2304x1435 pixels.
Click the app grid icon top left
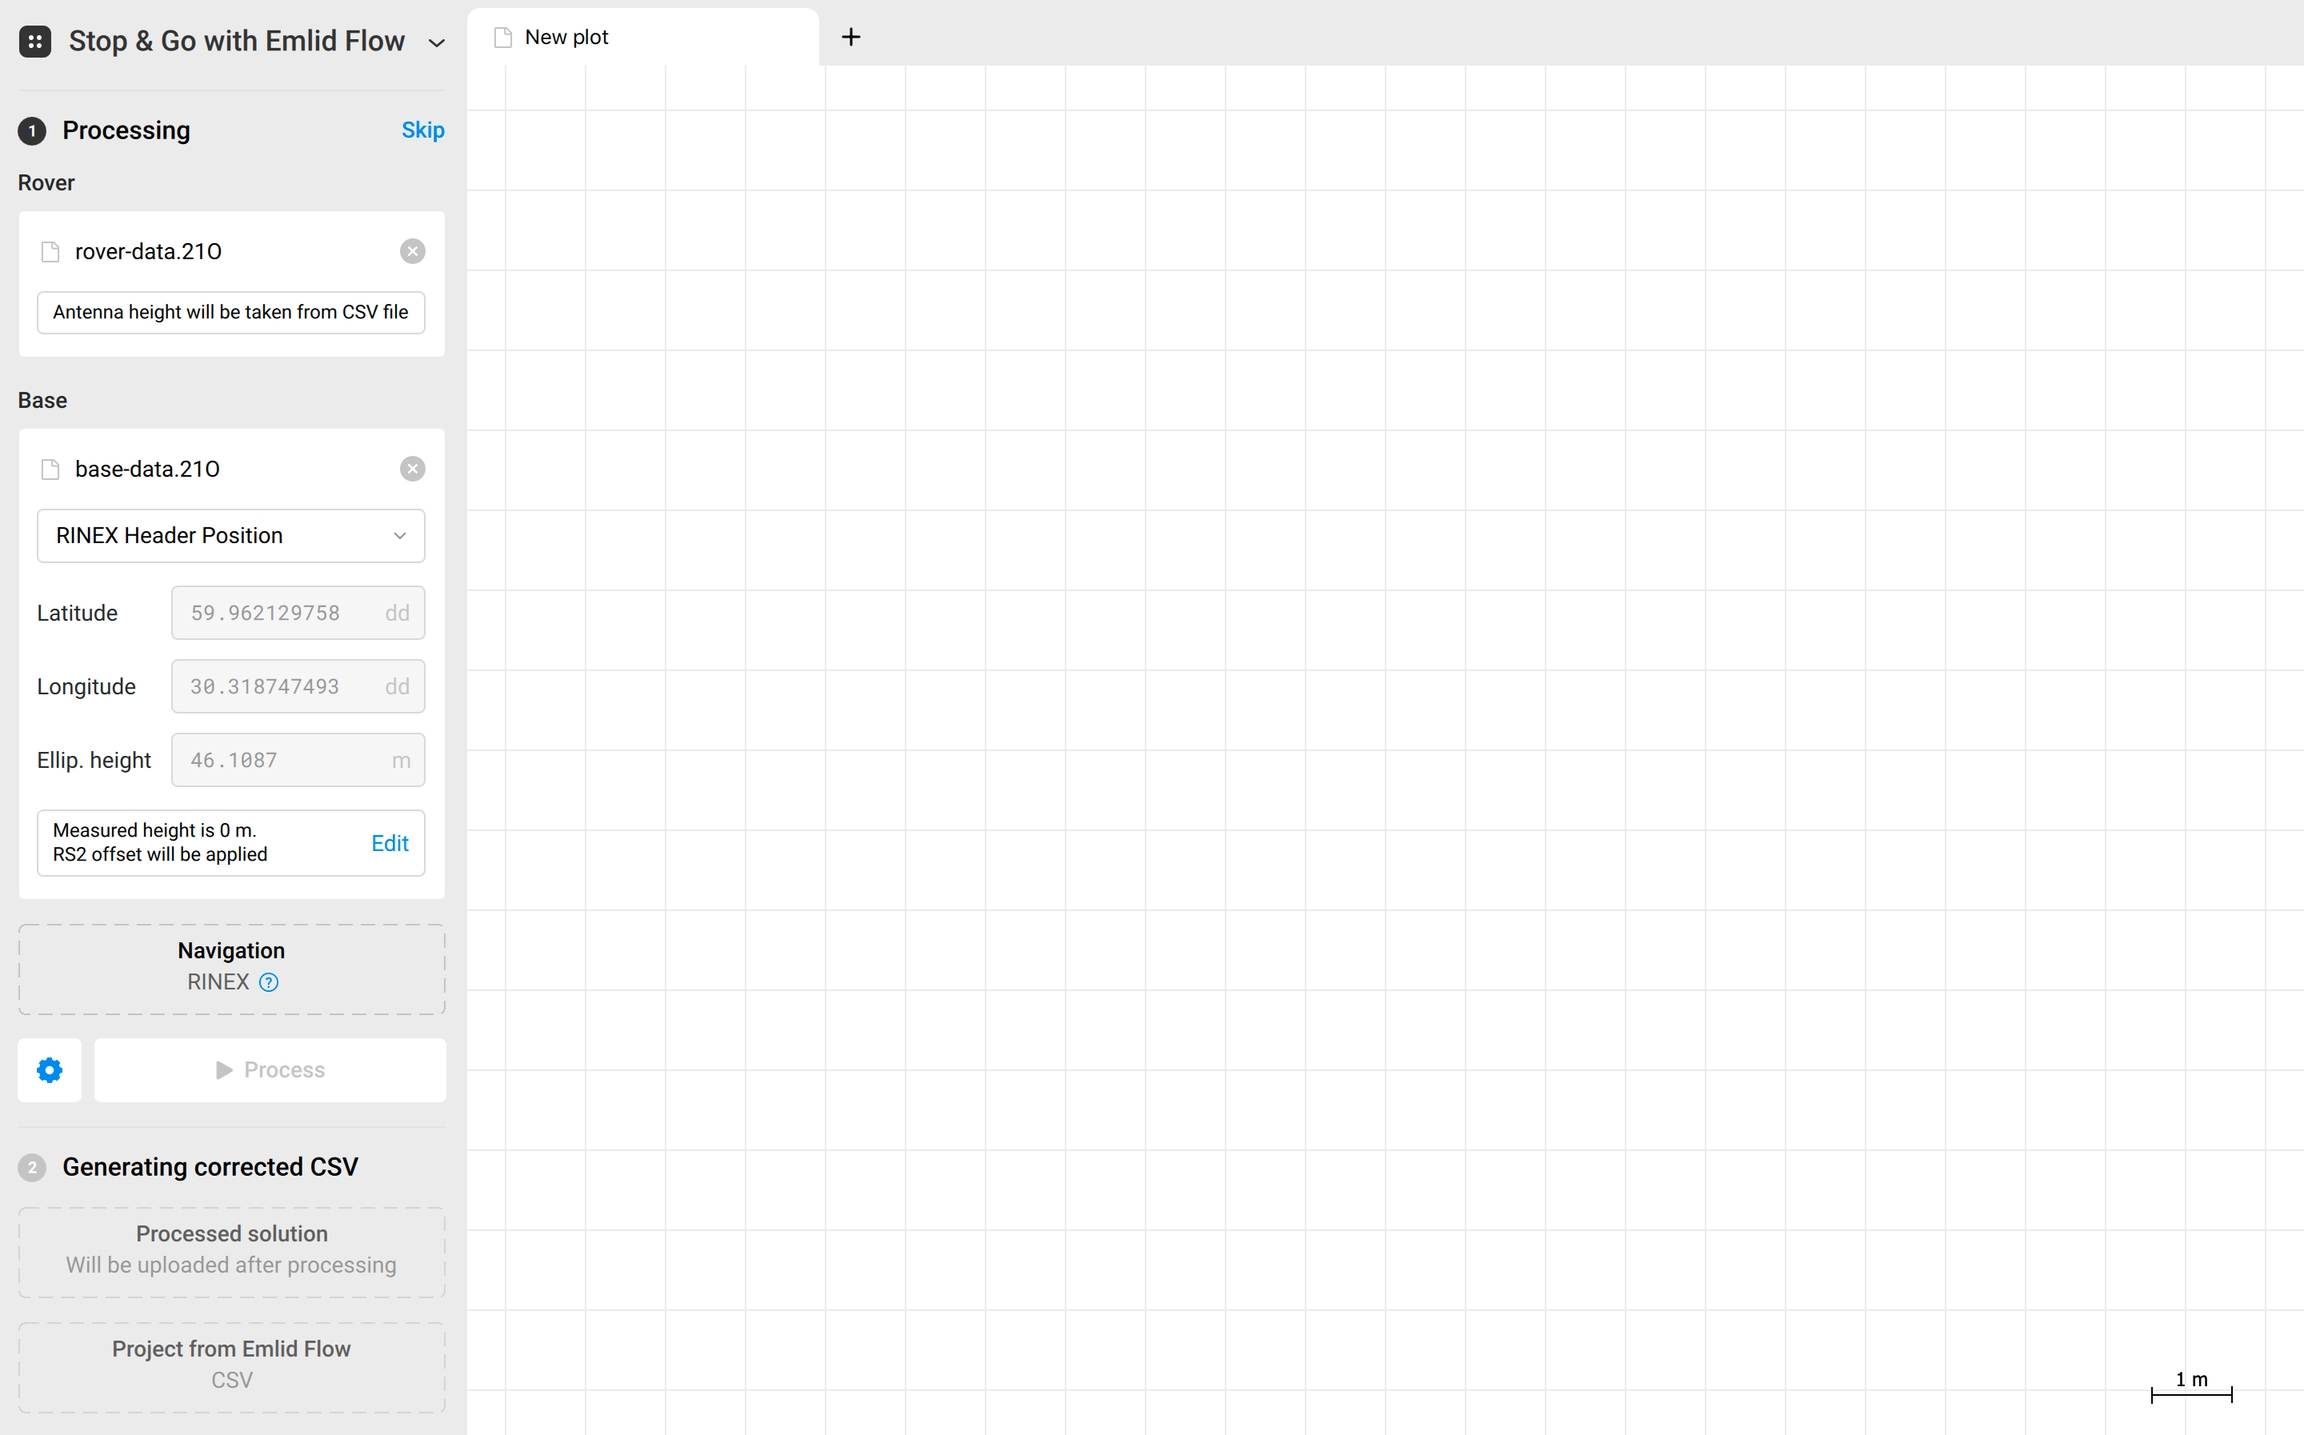tap(35, 41)
